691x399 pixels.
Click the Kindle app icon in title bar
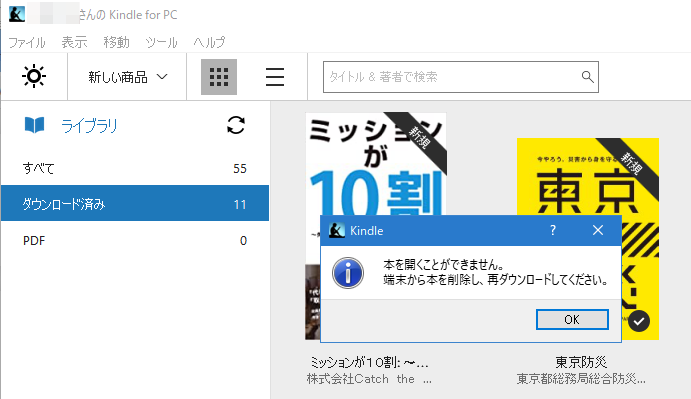[x=17, y=15]
